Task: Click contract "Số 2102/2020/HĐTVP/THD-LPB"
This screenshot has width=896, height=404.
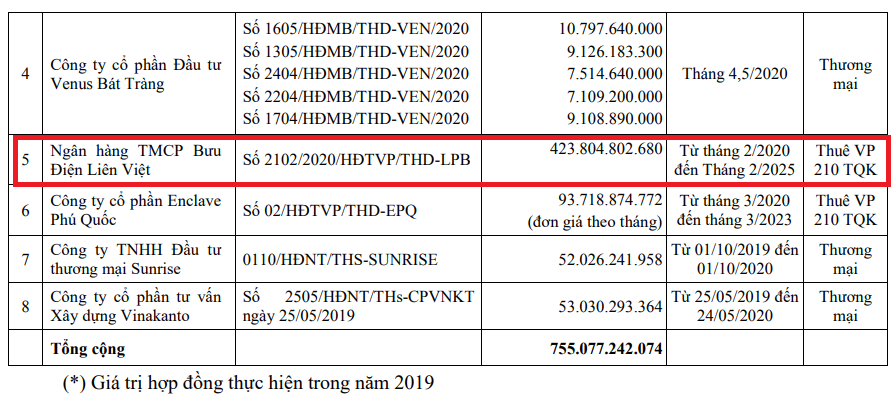Action: (357, 160)
